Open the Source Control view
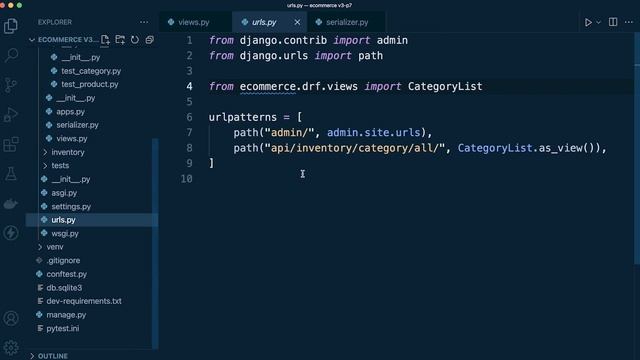This screenshot has width=640, height=360. point(11,85)
